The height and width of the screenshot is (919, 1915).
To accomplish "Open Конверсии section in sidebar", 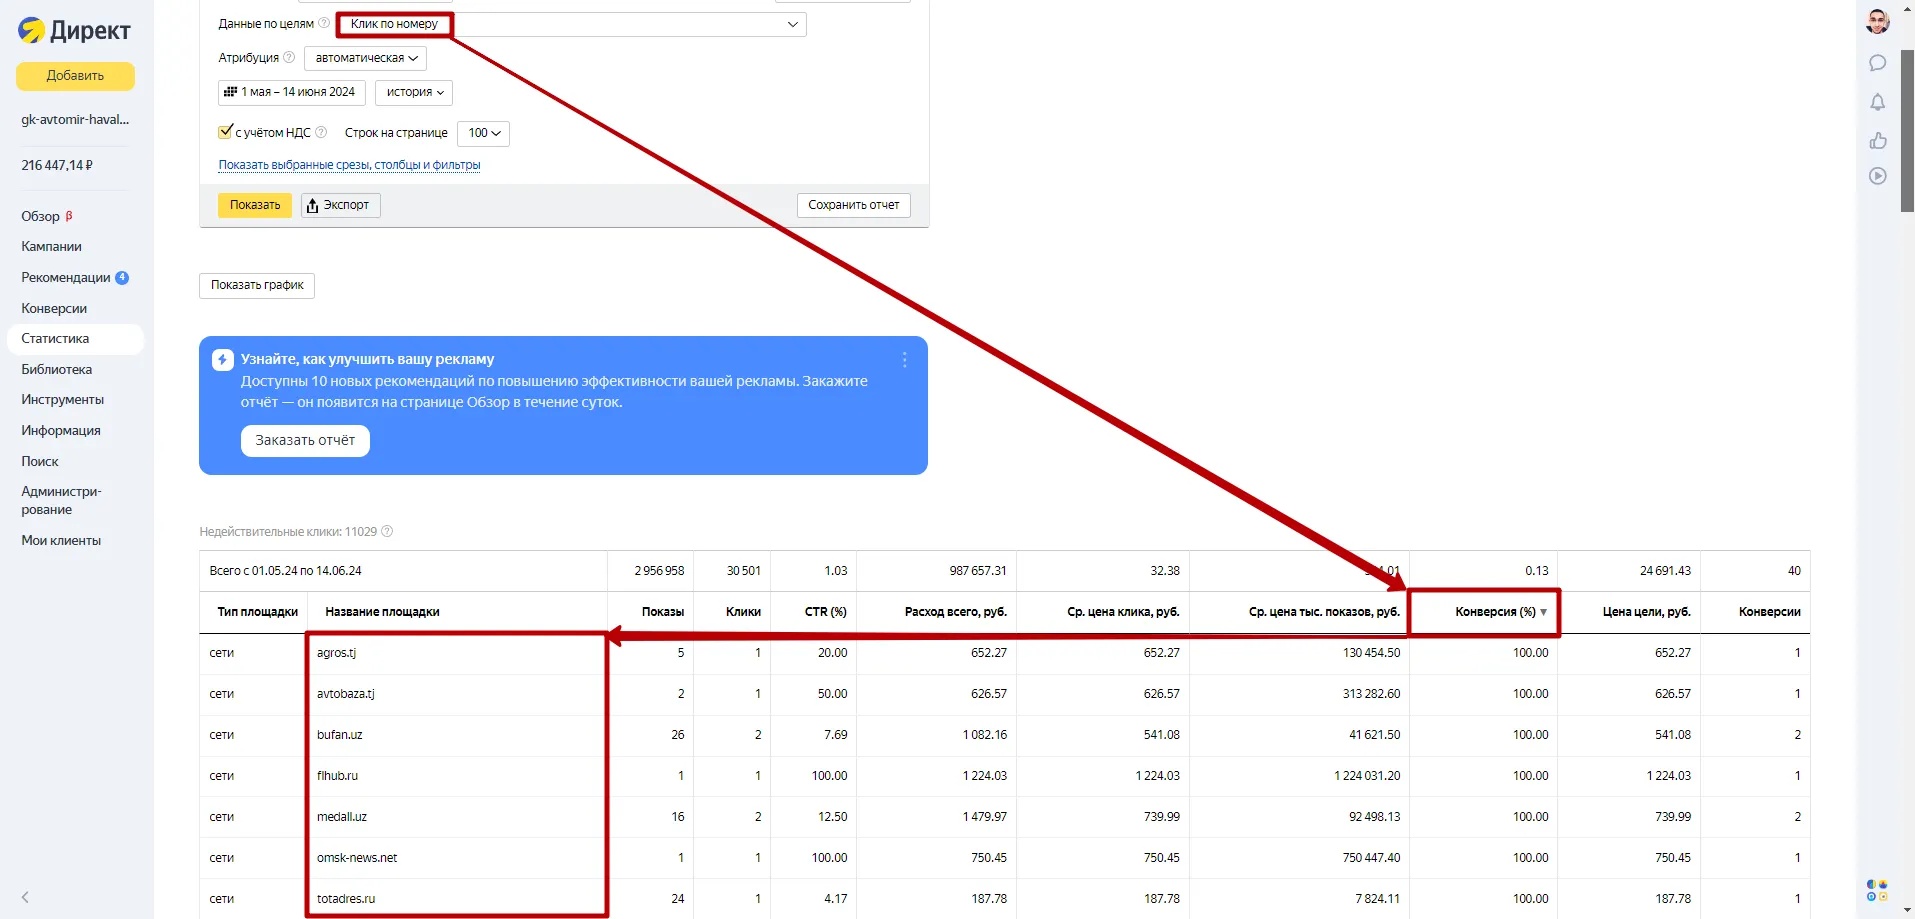I will (54, 308).
